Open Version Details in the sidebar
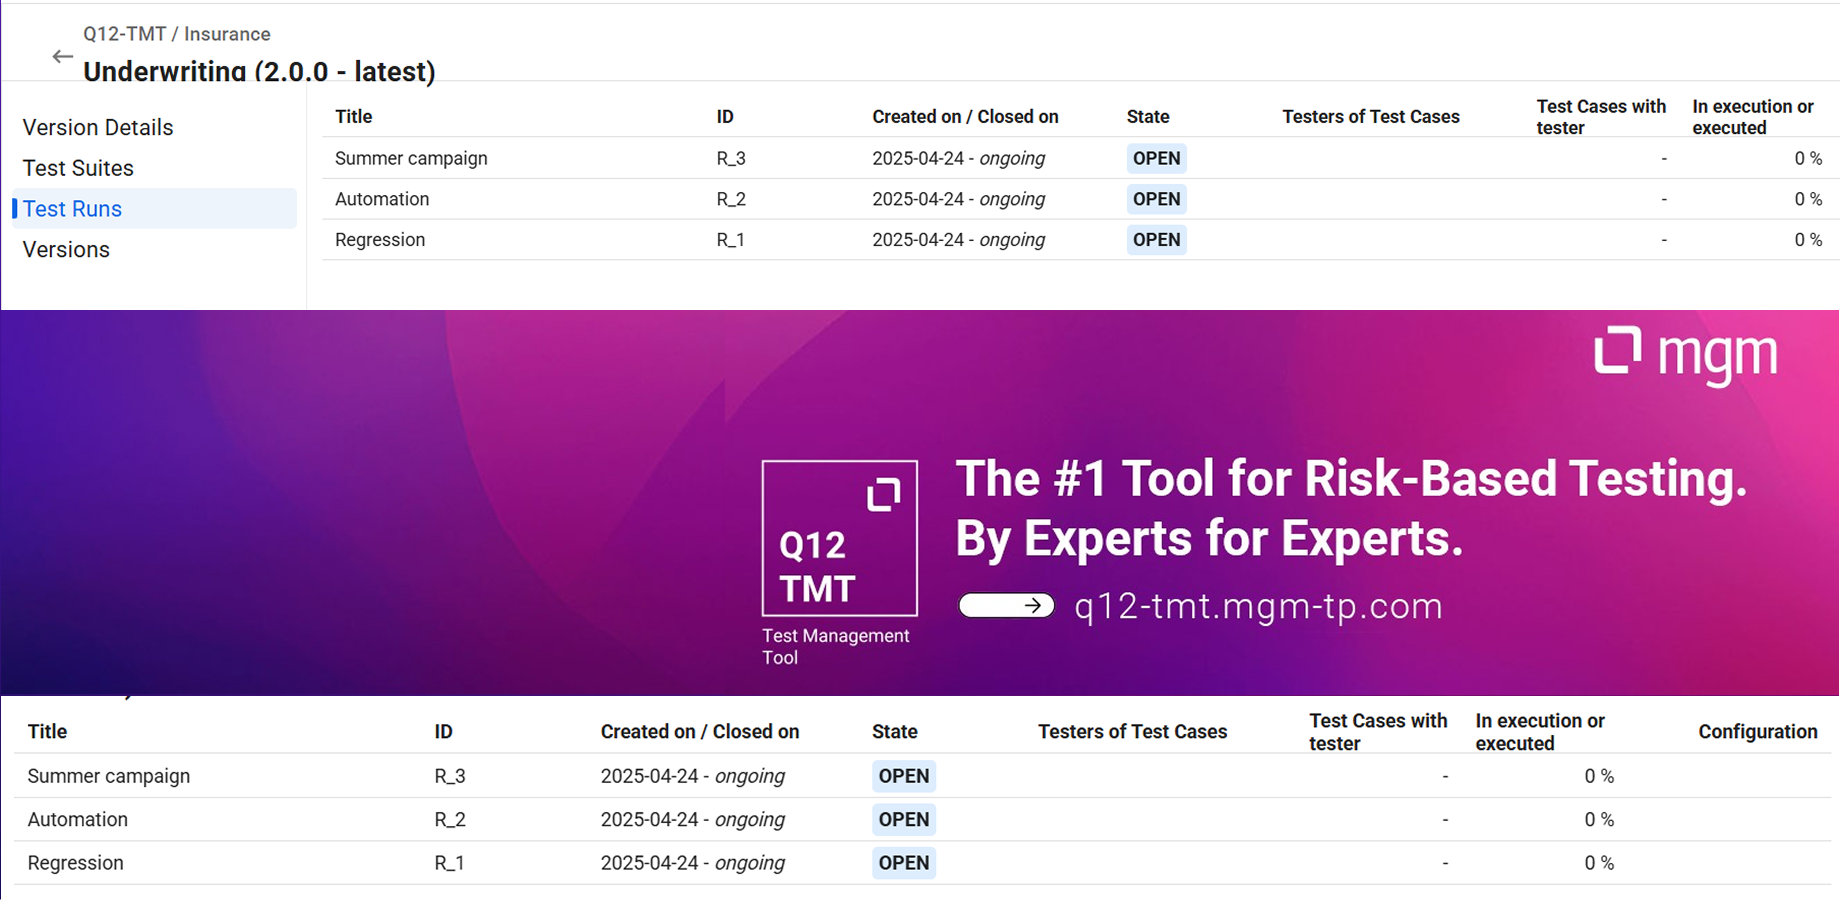The width and height of the screenshot is (1840, 900). [x=98, y=127]
